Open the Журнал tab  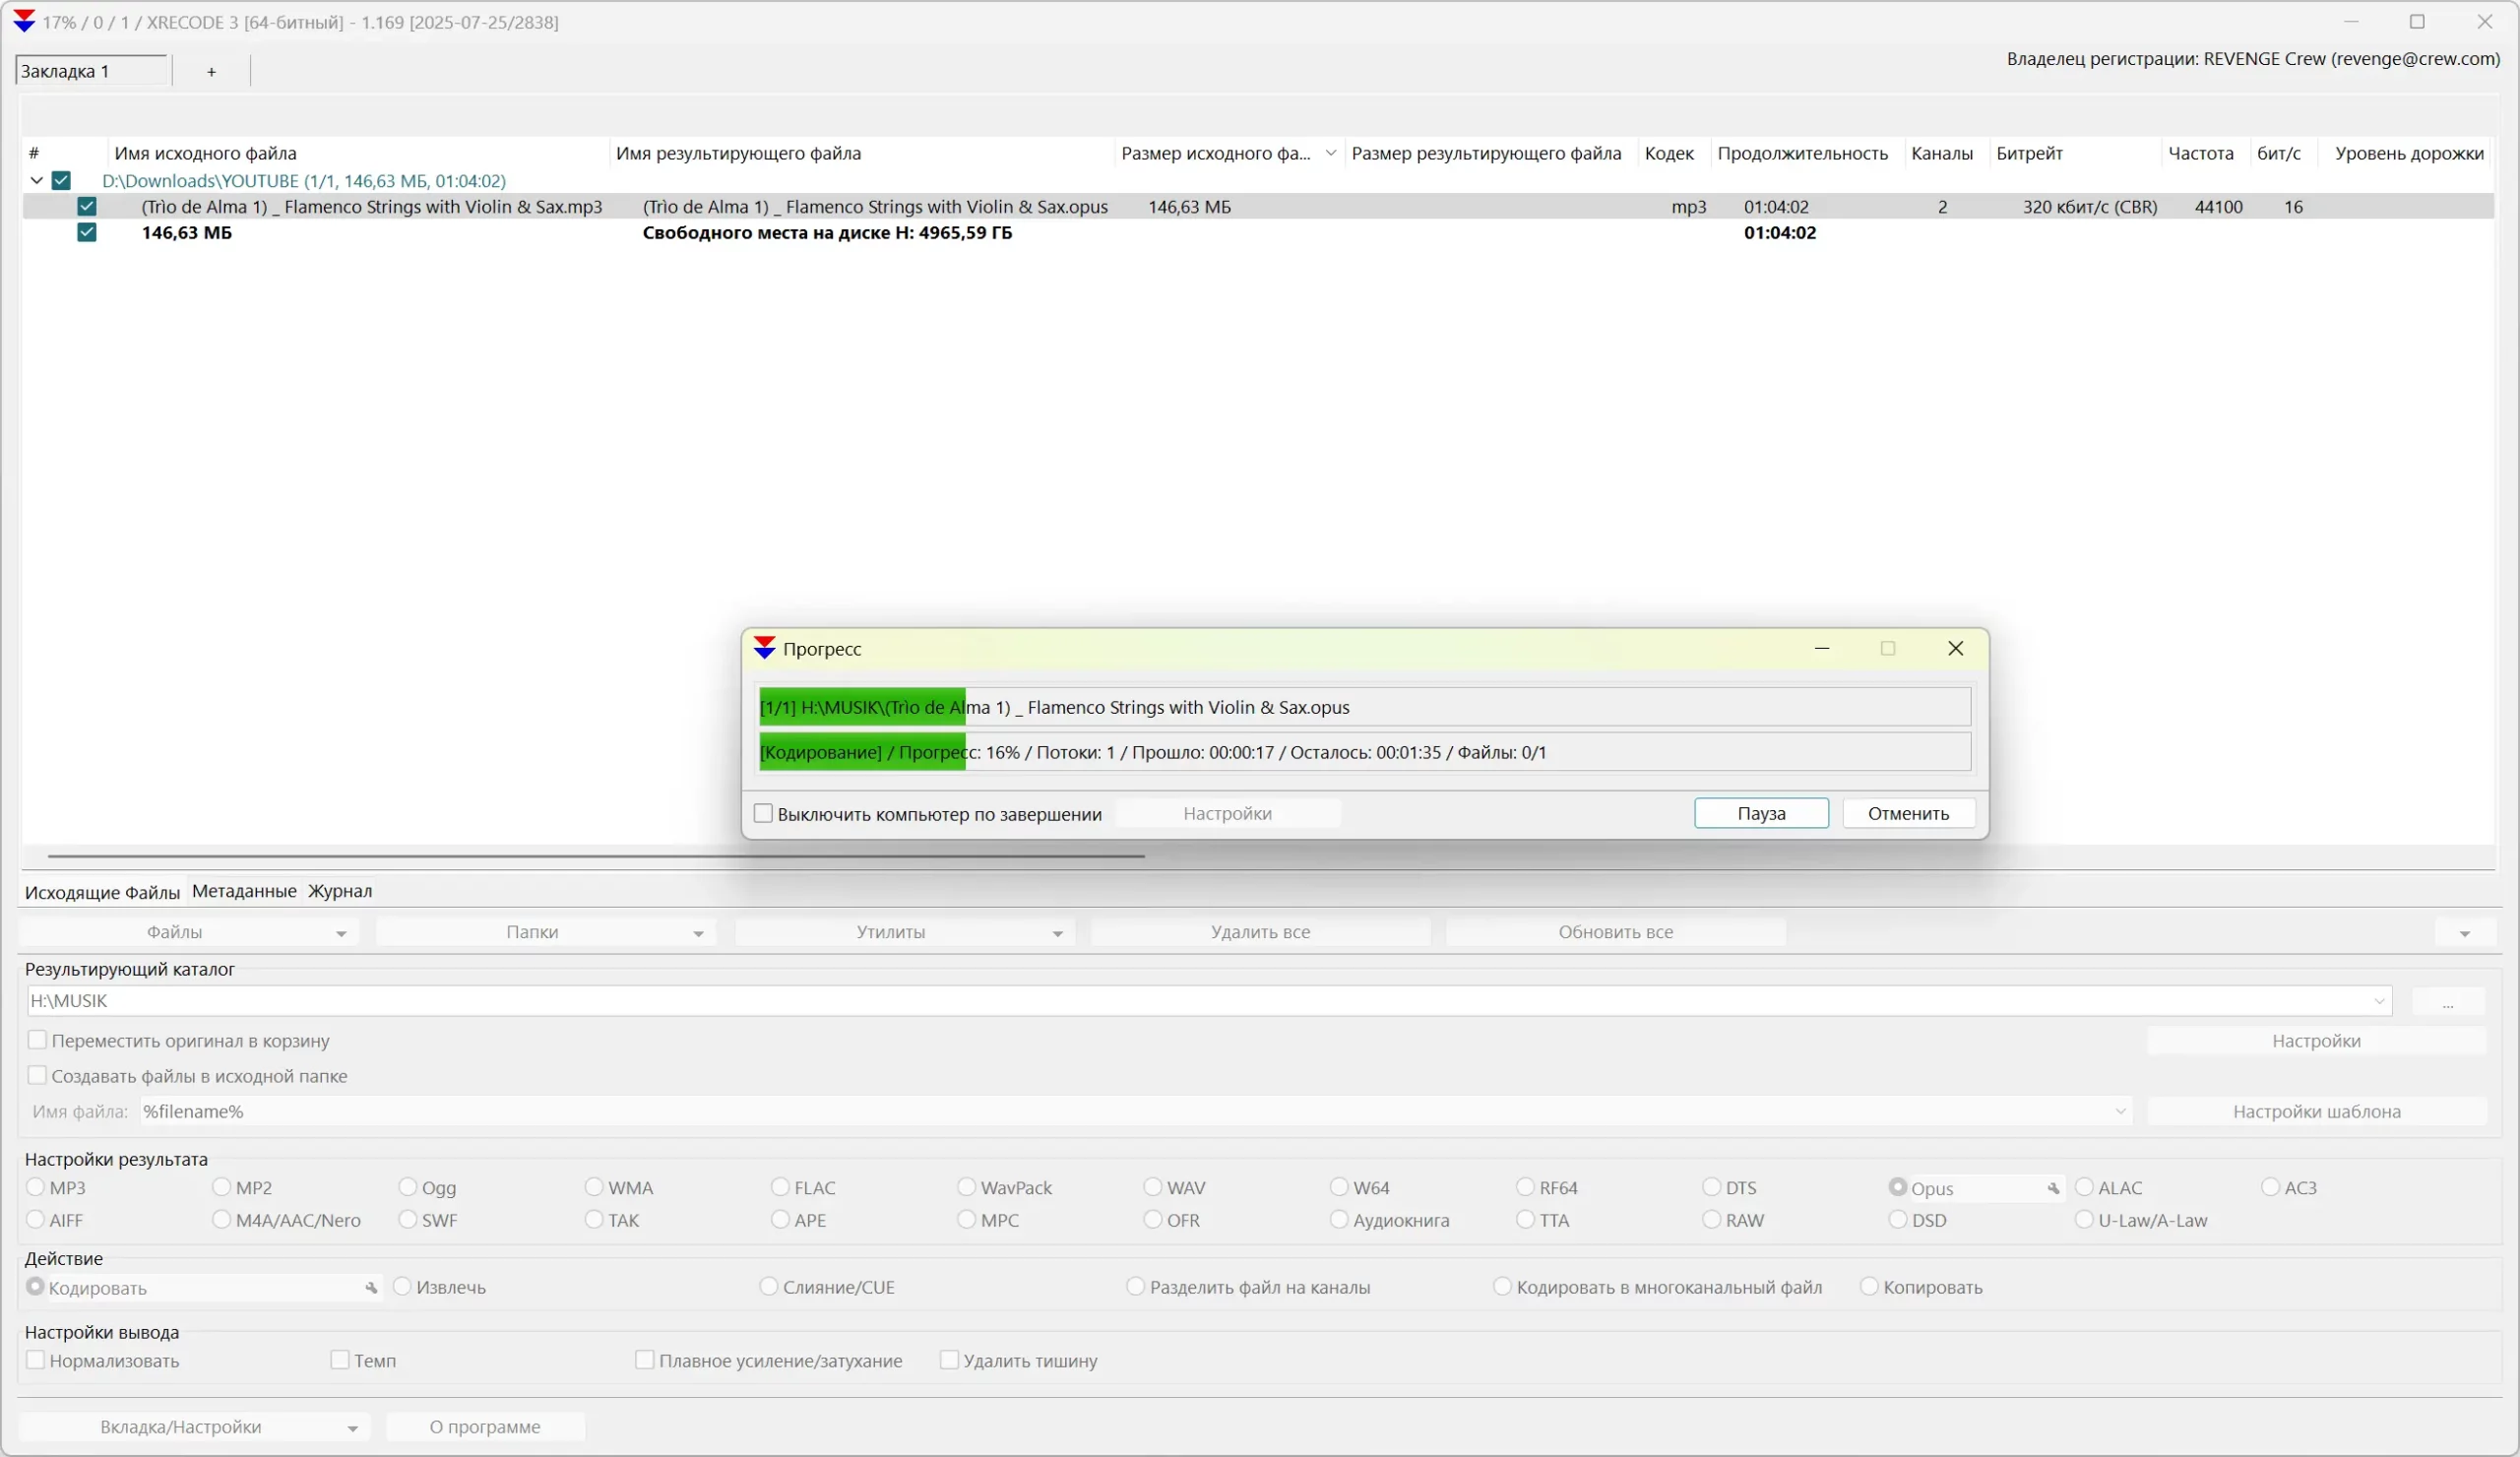339,891
